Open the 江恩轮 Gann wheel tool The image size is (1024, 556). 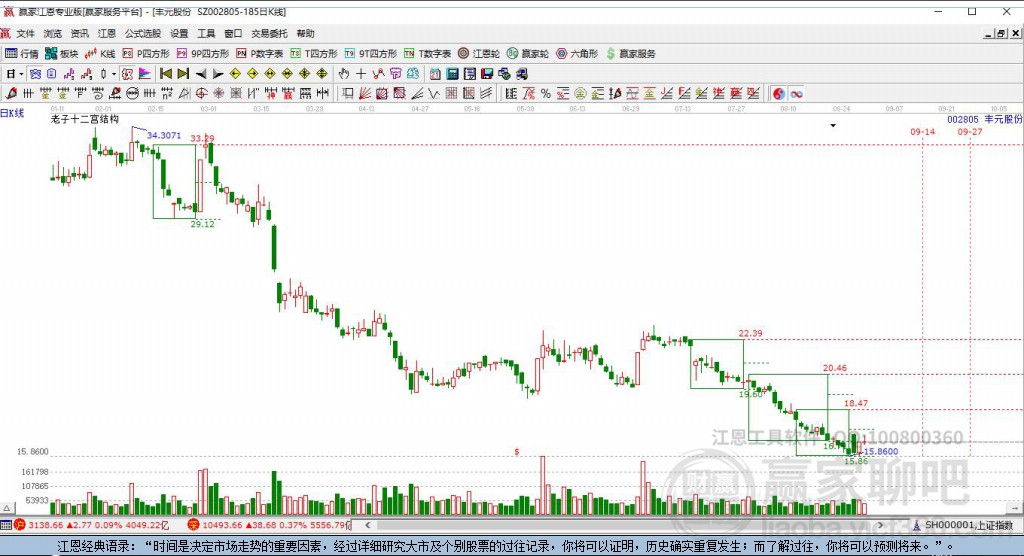[478, 53]
